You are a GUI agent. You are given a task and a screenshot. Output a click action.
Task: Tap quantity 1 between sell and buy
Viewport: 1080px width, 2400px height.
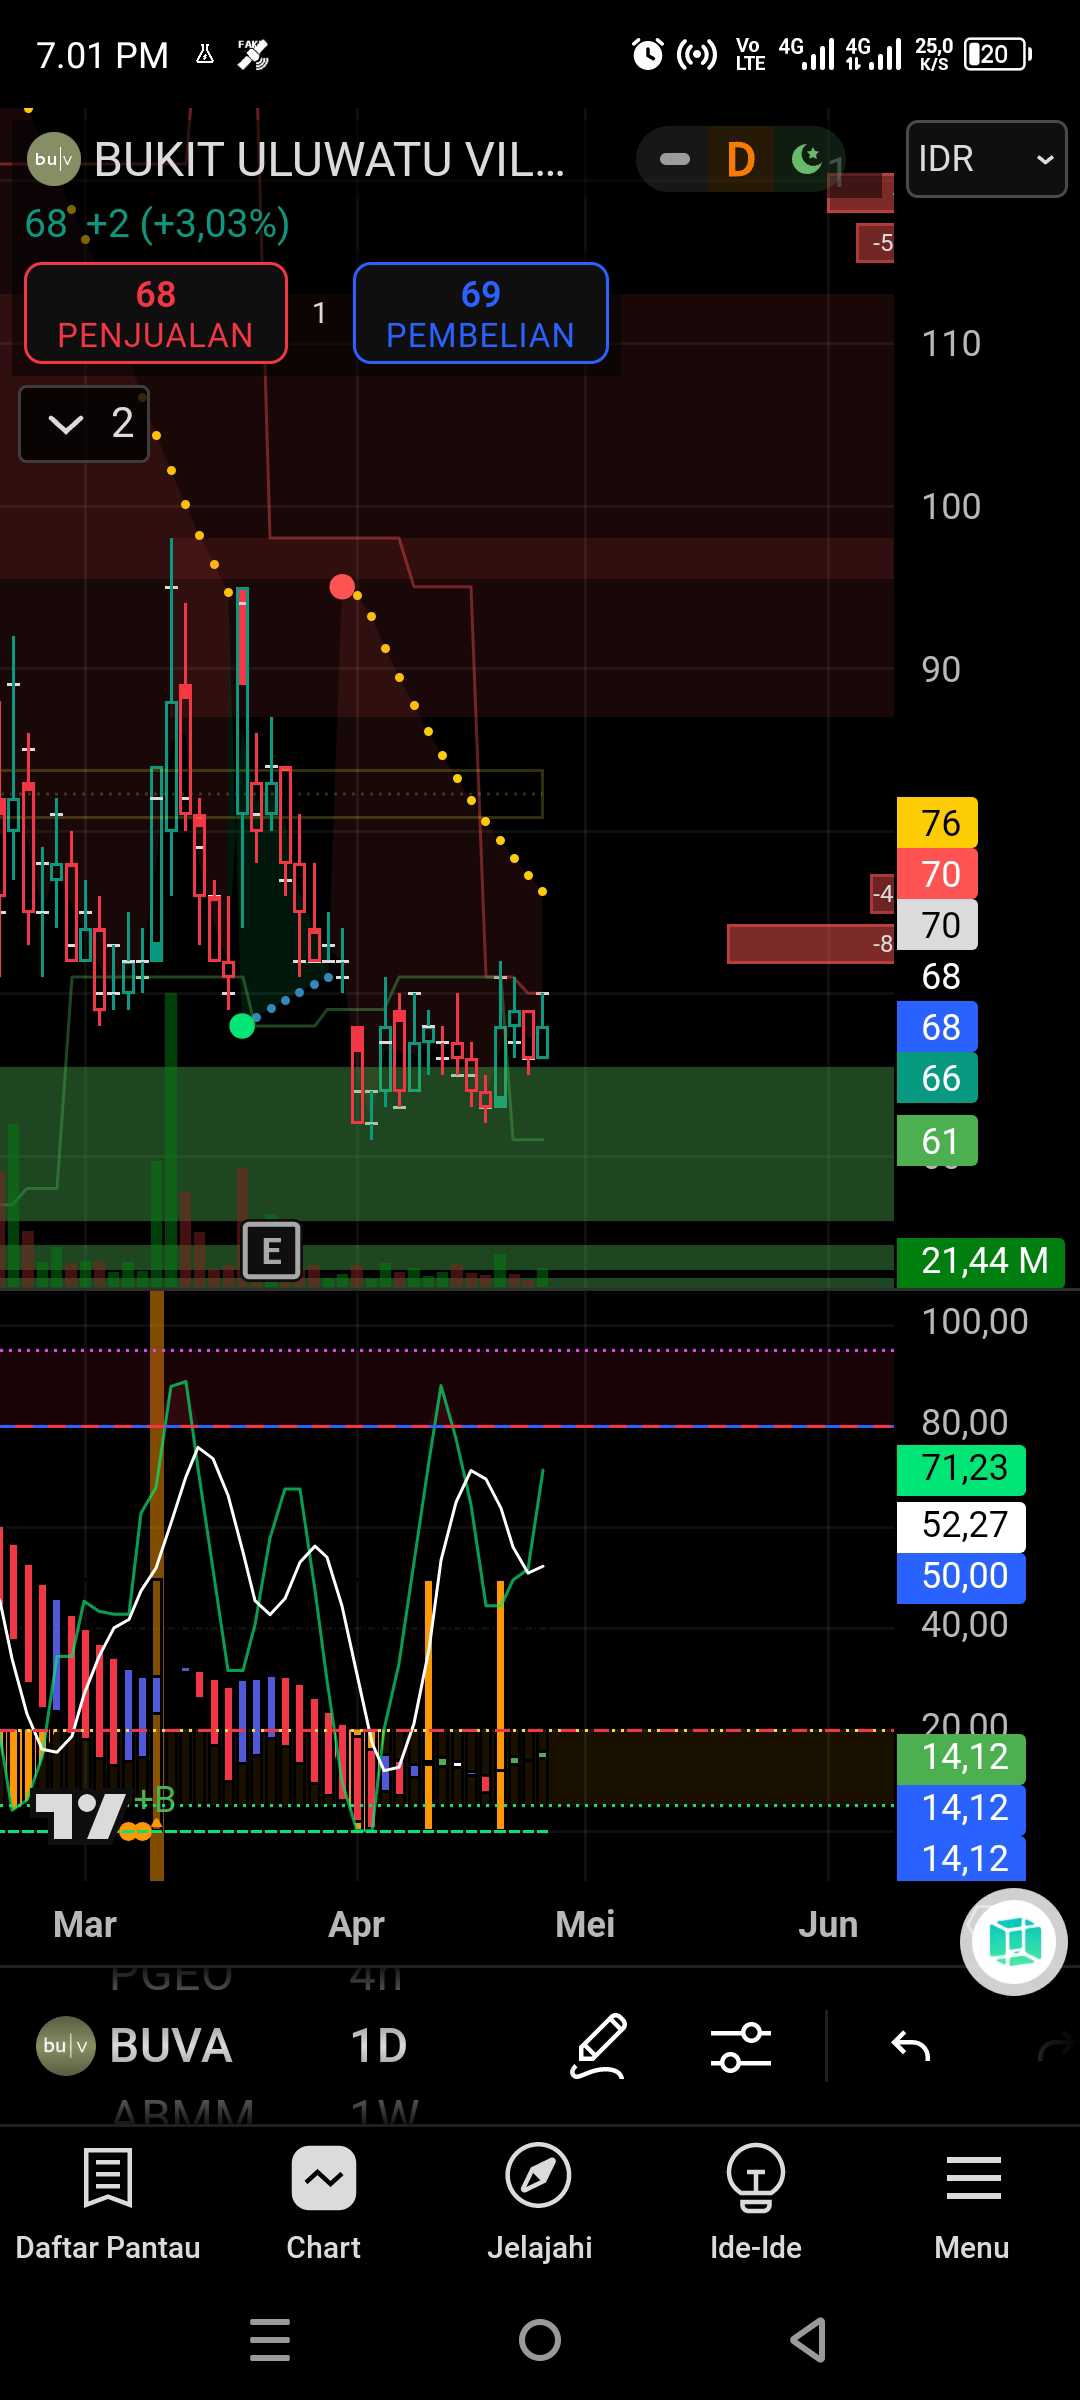click(320, 313)
